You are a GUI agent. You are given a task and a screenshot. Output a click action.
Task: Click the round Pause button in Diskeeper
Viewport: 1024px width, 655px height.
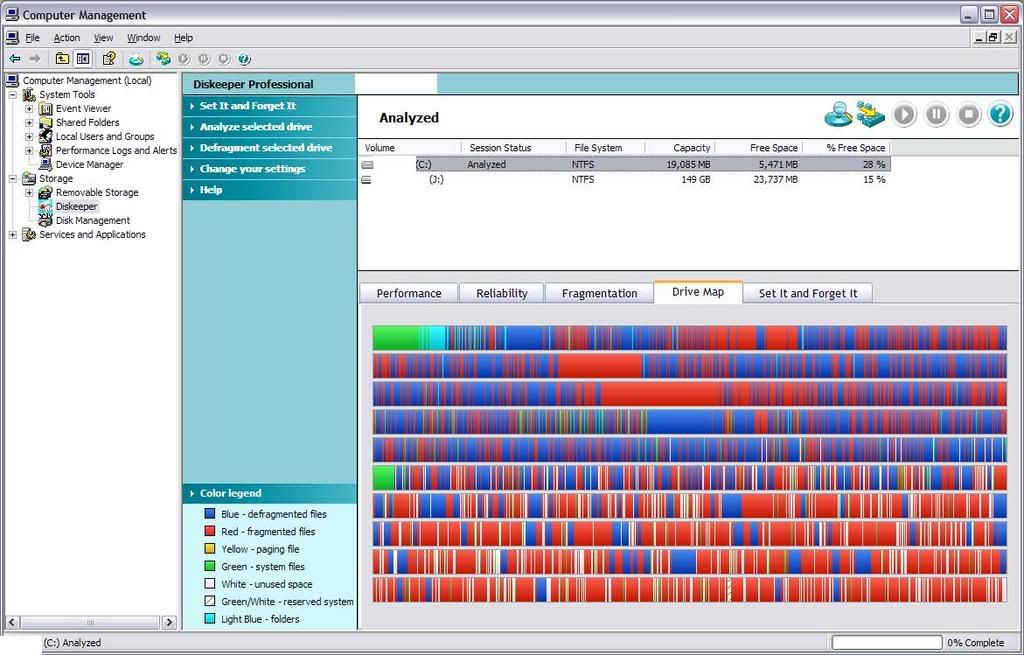pos(936,114)
